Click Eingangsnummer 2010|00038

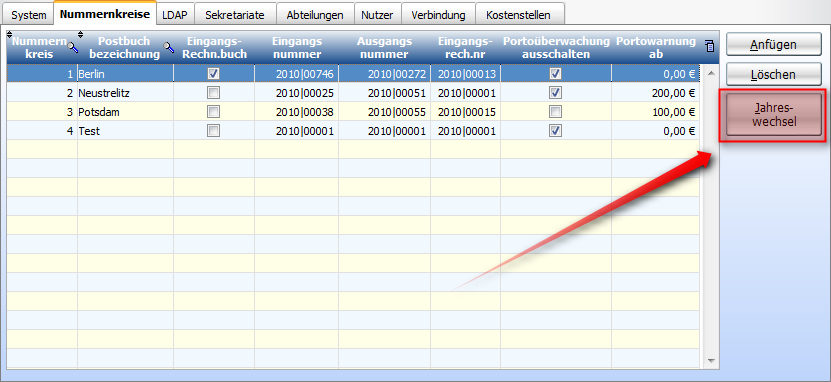[x=297, y=112]
